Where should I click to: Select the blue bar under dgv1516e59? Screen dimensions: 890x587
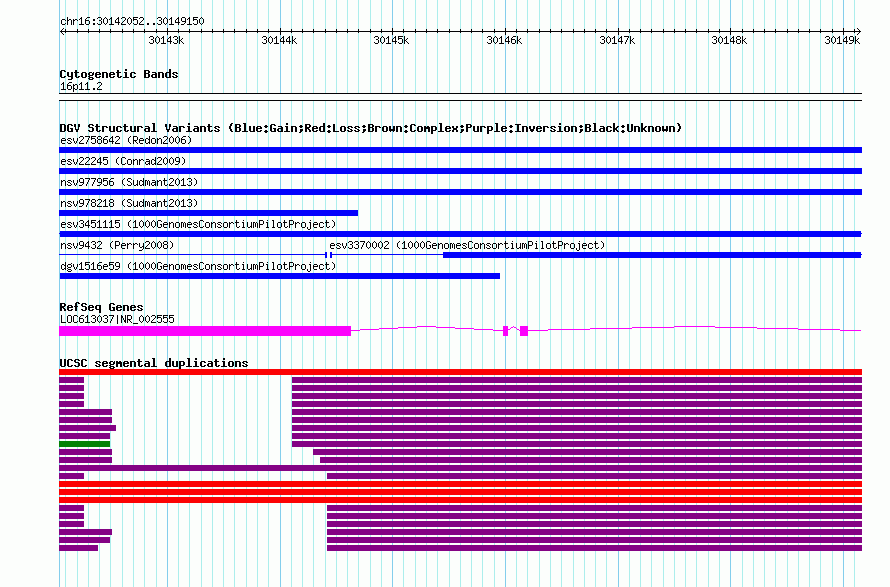(280, 276)
